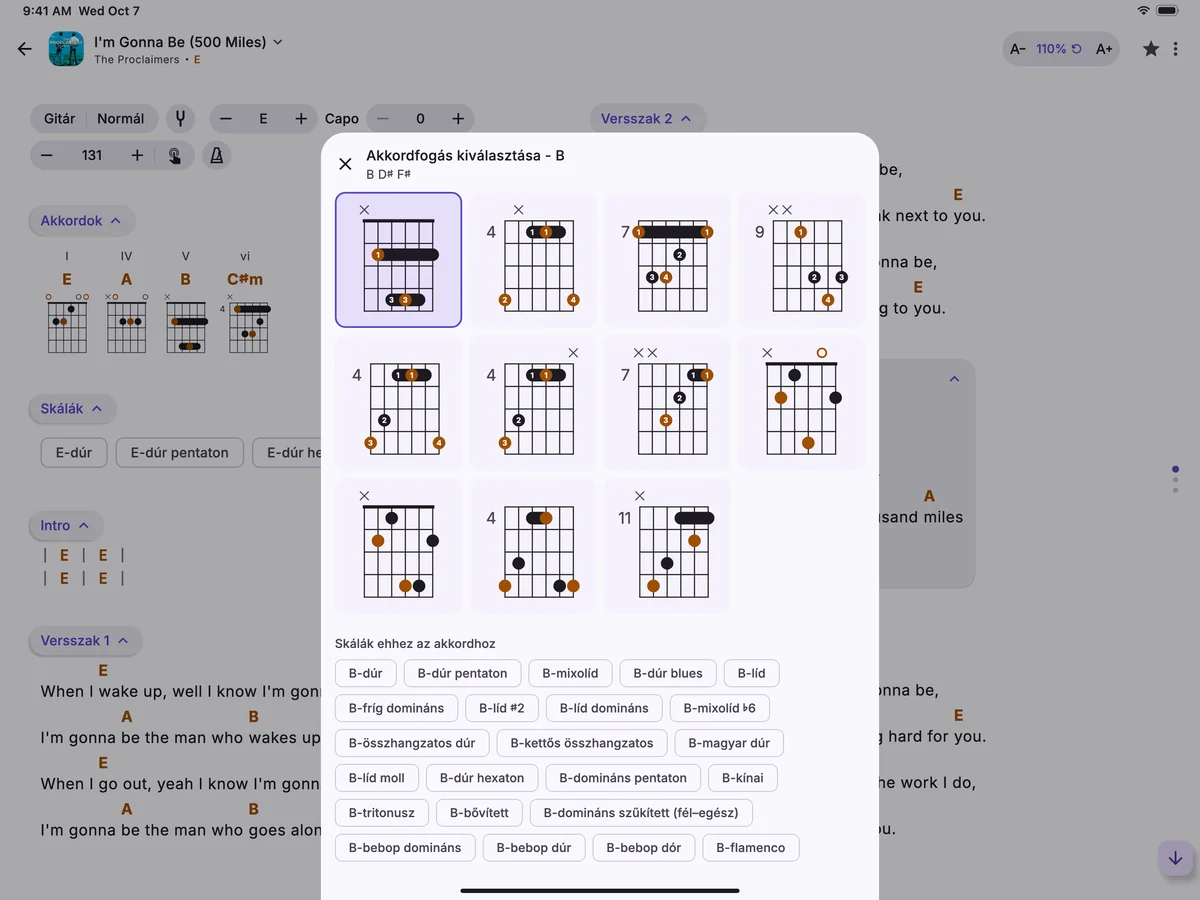This screenshot has width=1200, height=900.
Task: Collapse the Skálák section
Action: (72, 409)
